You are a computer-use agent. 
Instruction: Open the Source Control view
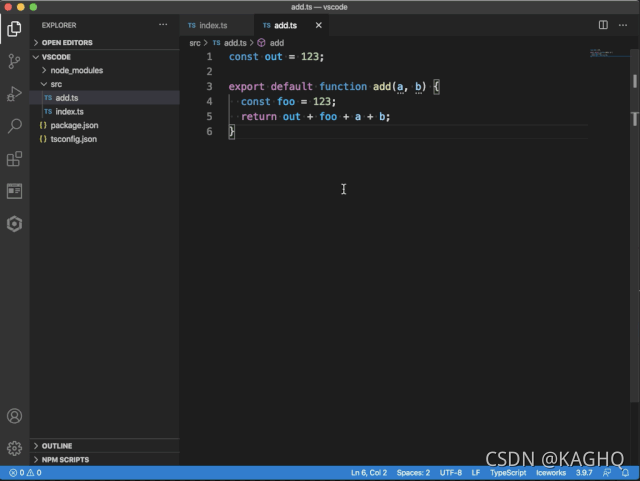[14, 61]
